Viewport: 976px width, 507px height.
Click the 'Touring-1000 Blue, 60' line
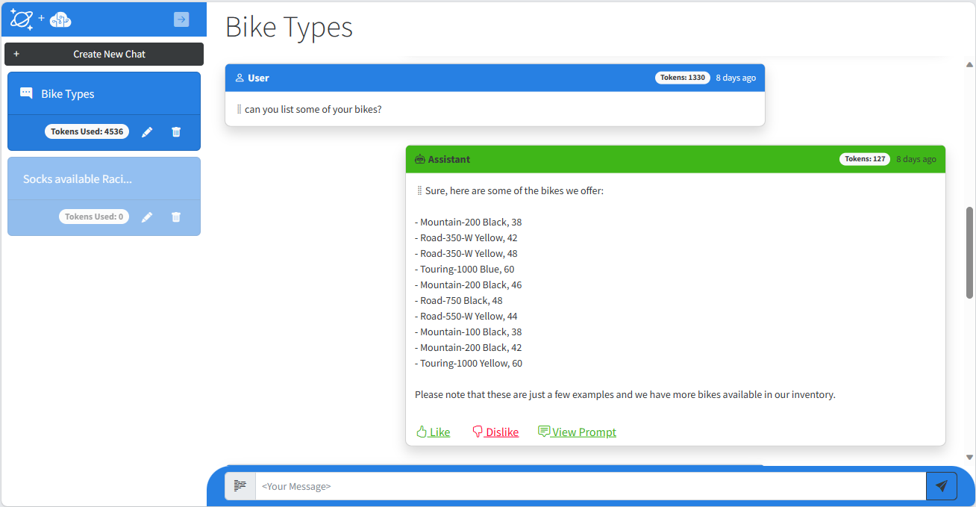coord(464,269)
